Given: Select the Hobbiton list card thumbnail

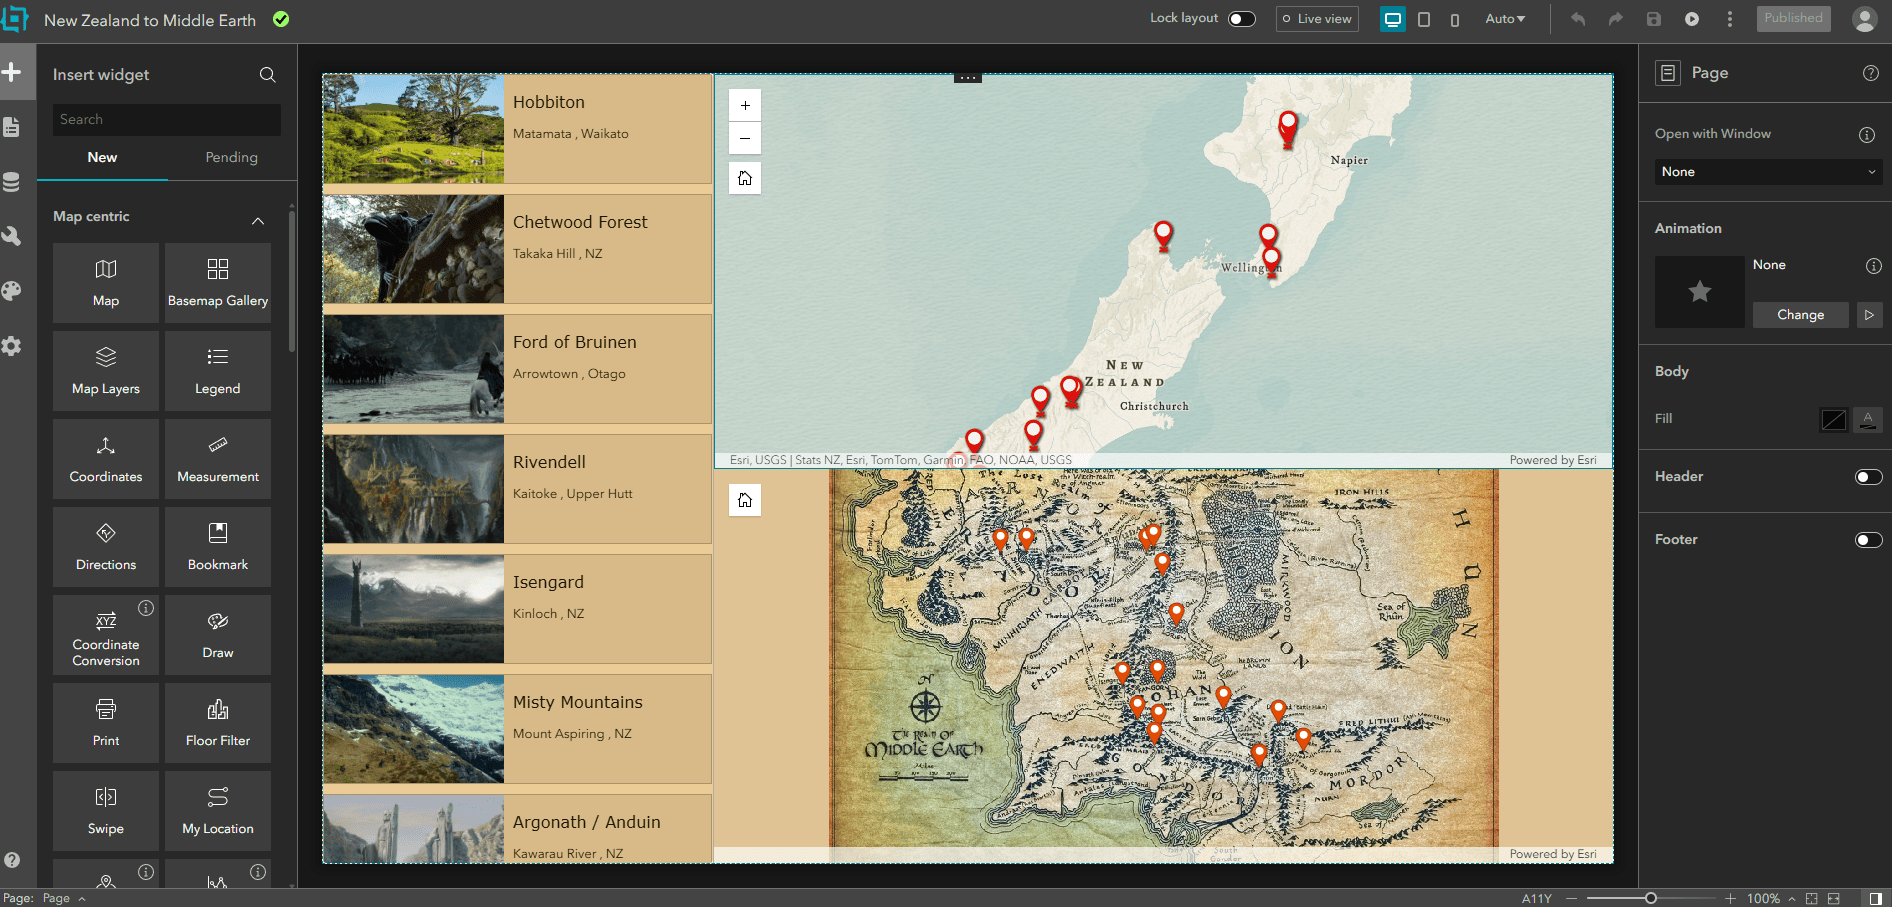Looking at the screenshot, I should click(413, 129).
